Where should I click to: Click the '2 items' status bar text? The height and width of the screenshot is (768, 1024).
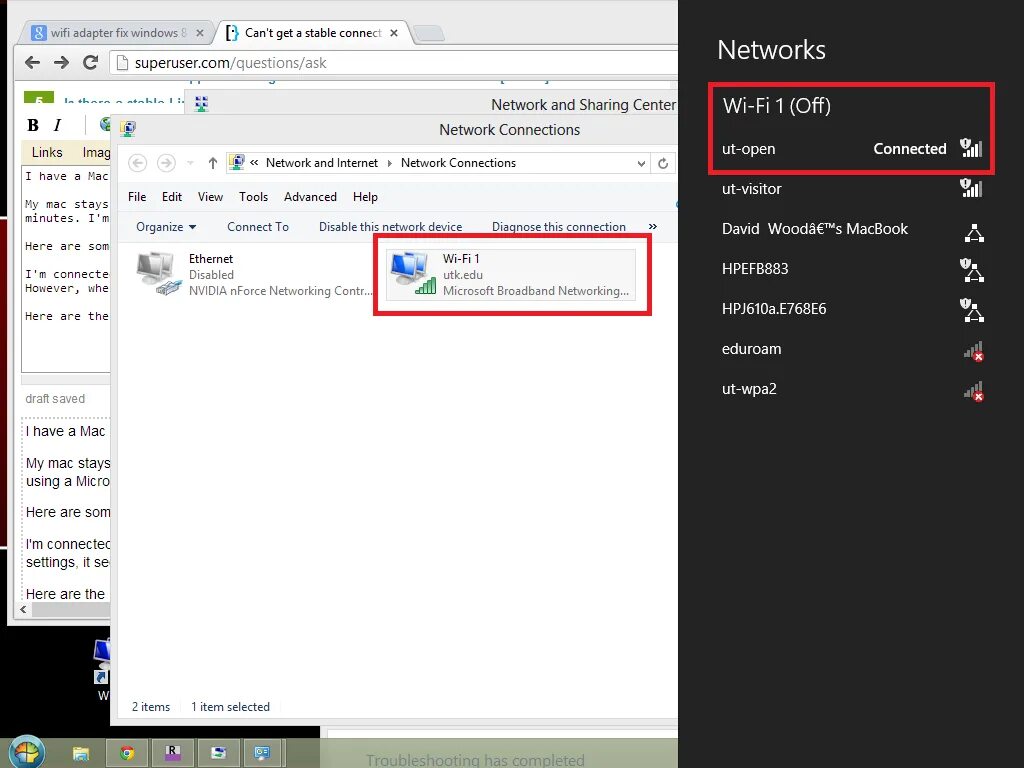pos(151,707)
